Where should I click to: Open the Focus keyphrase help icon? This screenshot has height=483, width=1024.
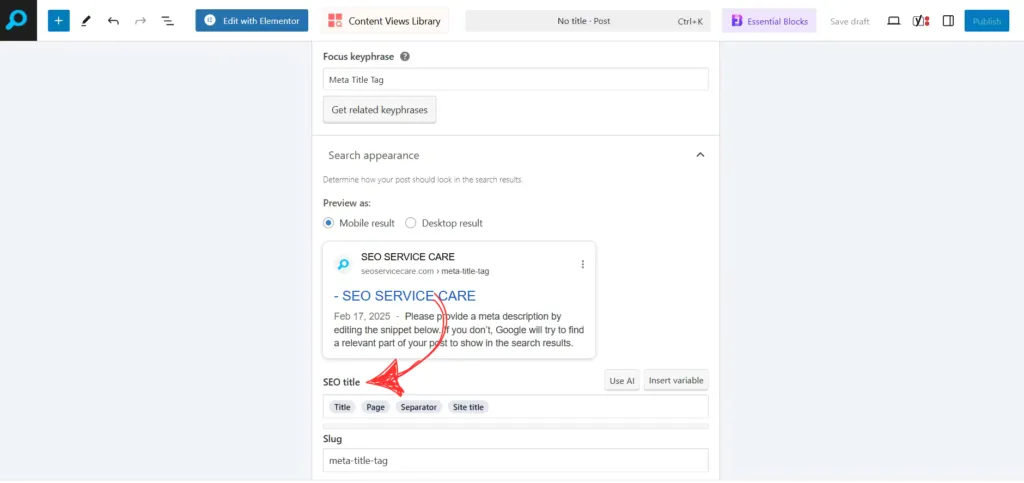pyautogui.click(x=405, y=57)
